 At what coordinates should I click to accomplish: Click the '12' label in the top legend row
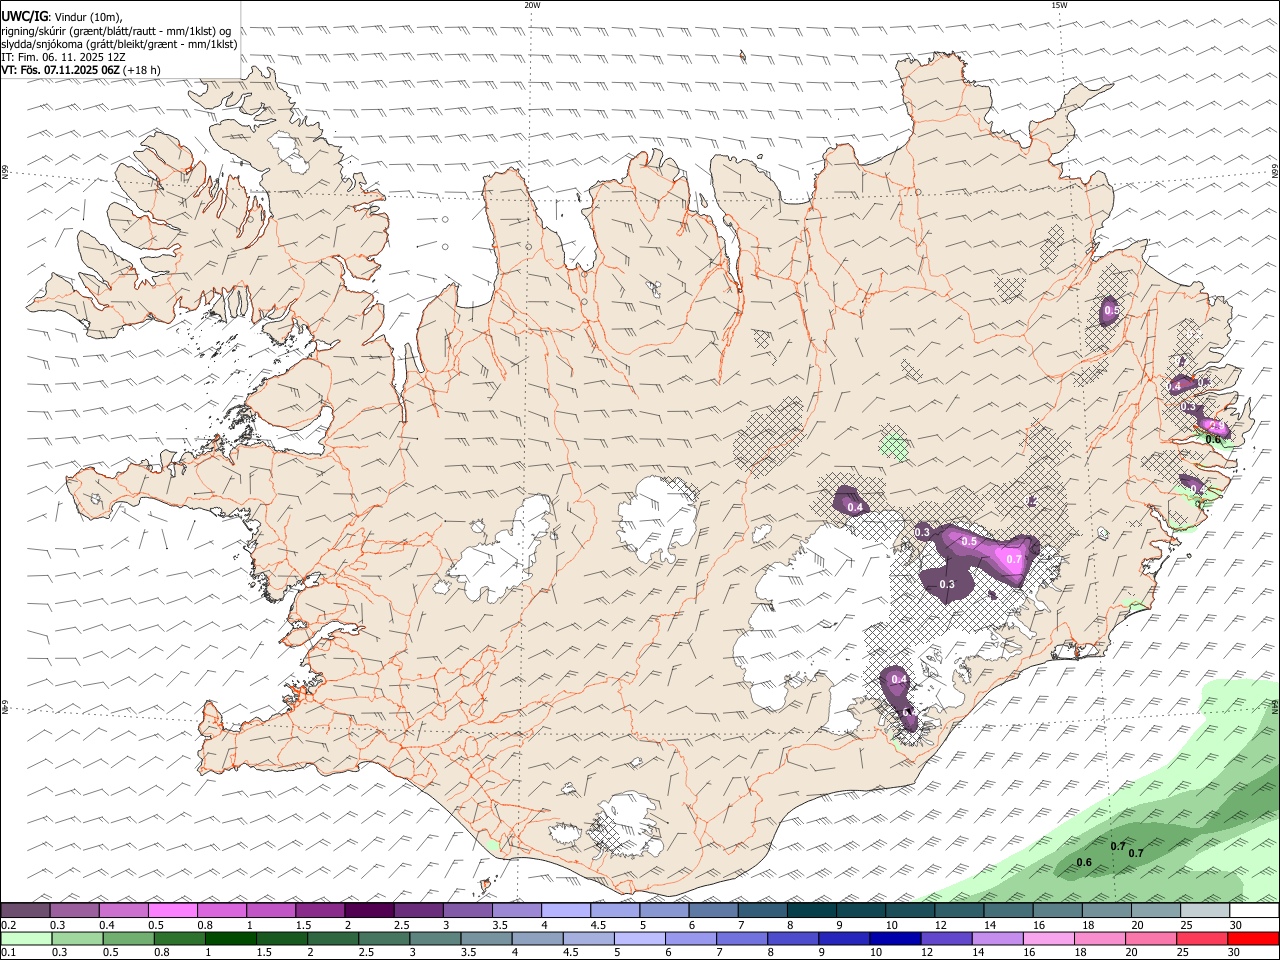pos(940,925)
